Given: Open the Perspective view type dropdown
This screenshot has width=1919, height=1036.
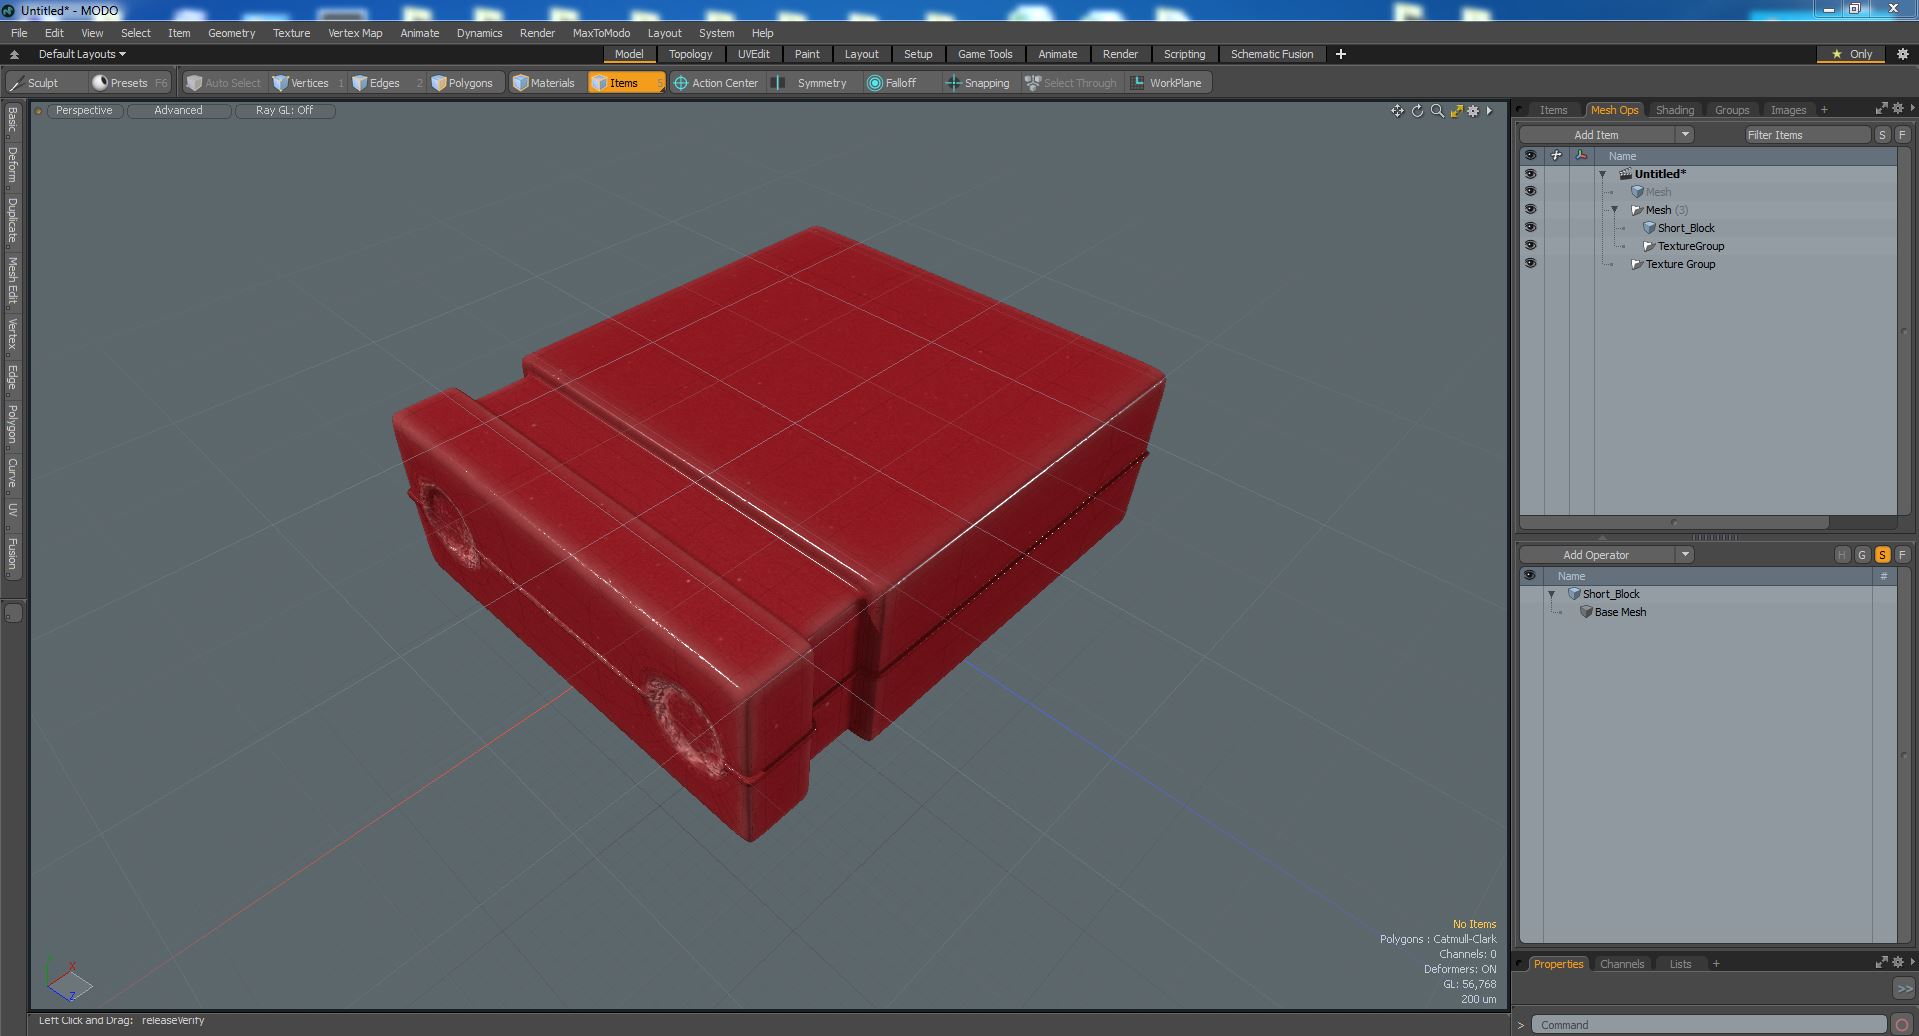Looking at the screenshot, I should 85,111.
